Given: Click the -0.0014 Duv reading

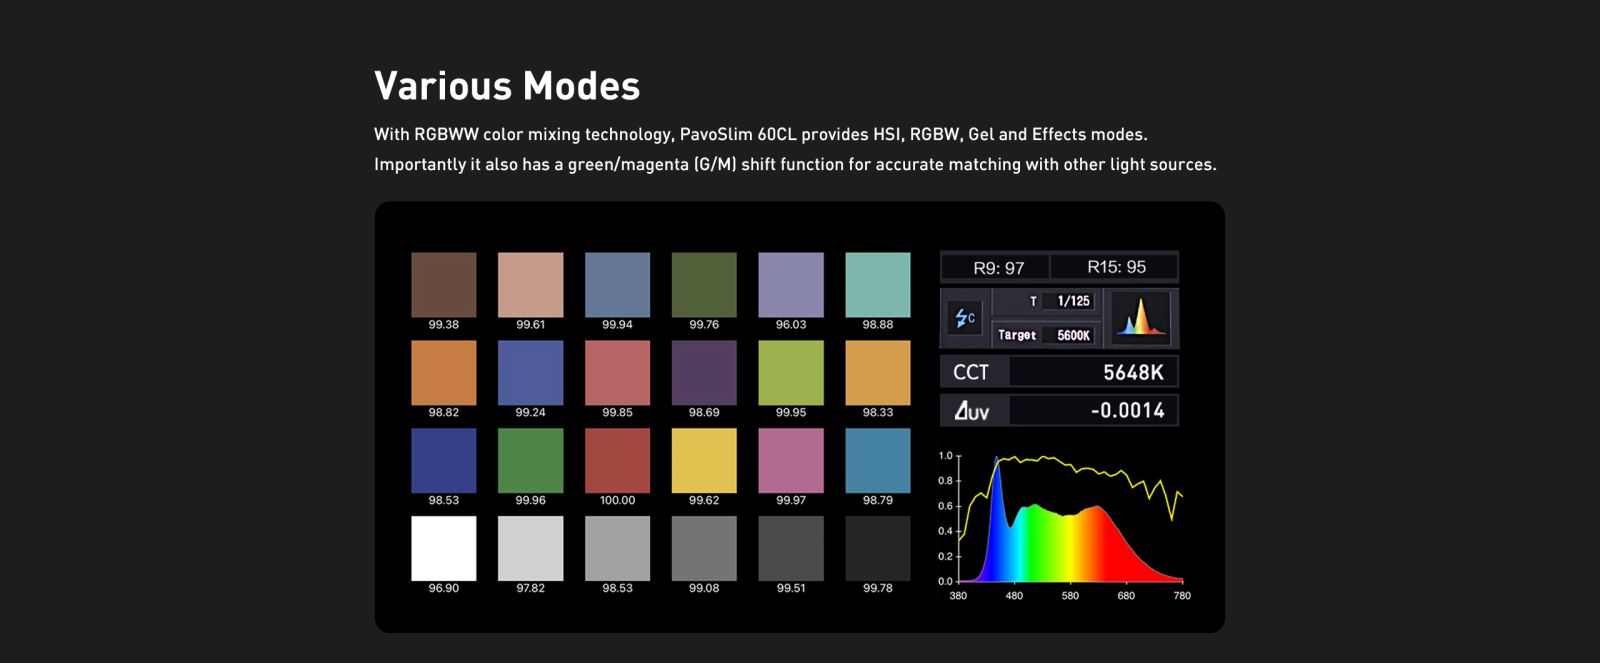Looking at the screenshot, I should click(1127, 410).
